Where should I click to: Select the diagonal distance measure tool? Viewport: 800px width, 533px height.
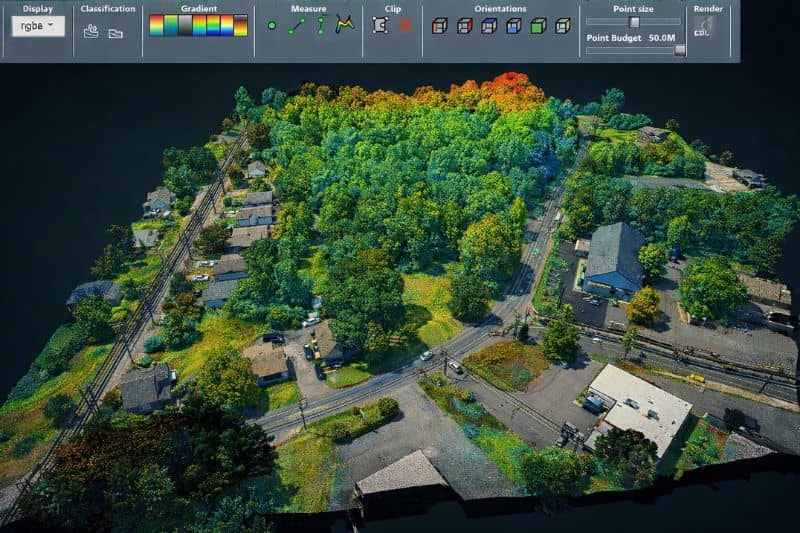[x=296, y=27]
